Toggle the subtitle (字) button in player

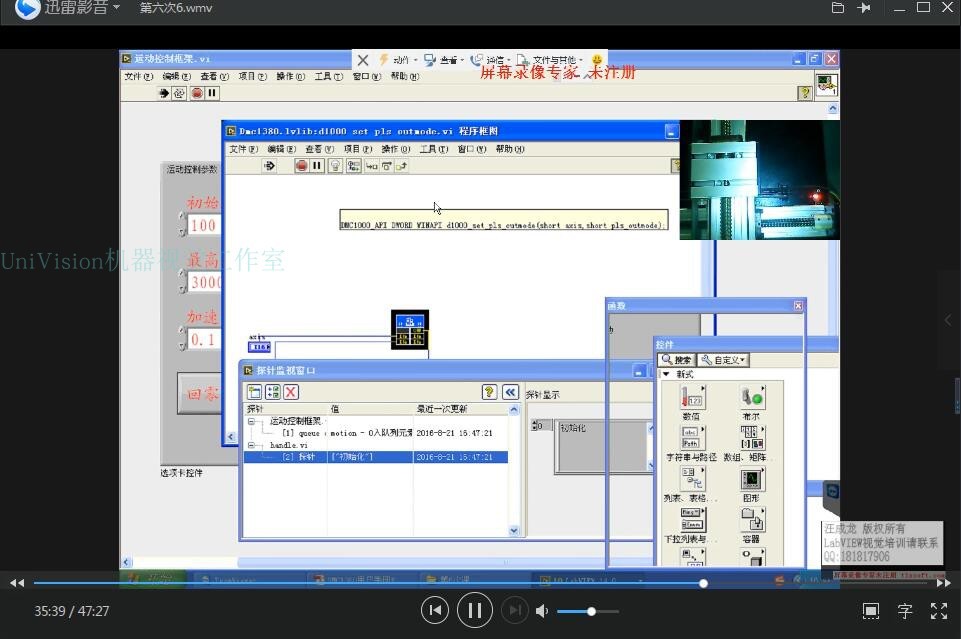[905, 611]
